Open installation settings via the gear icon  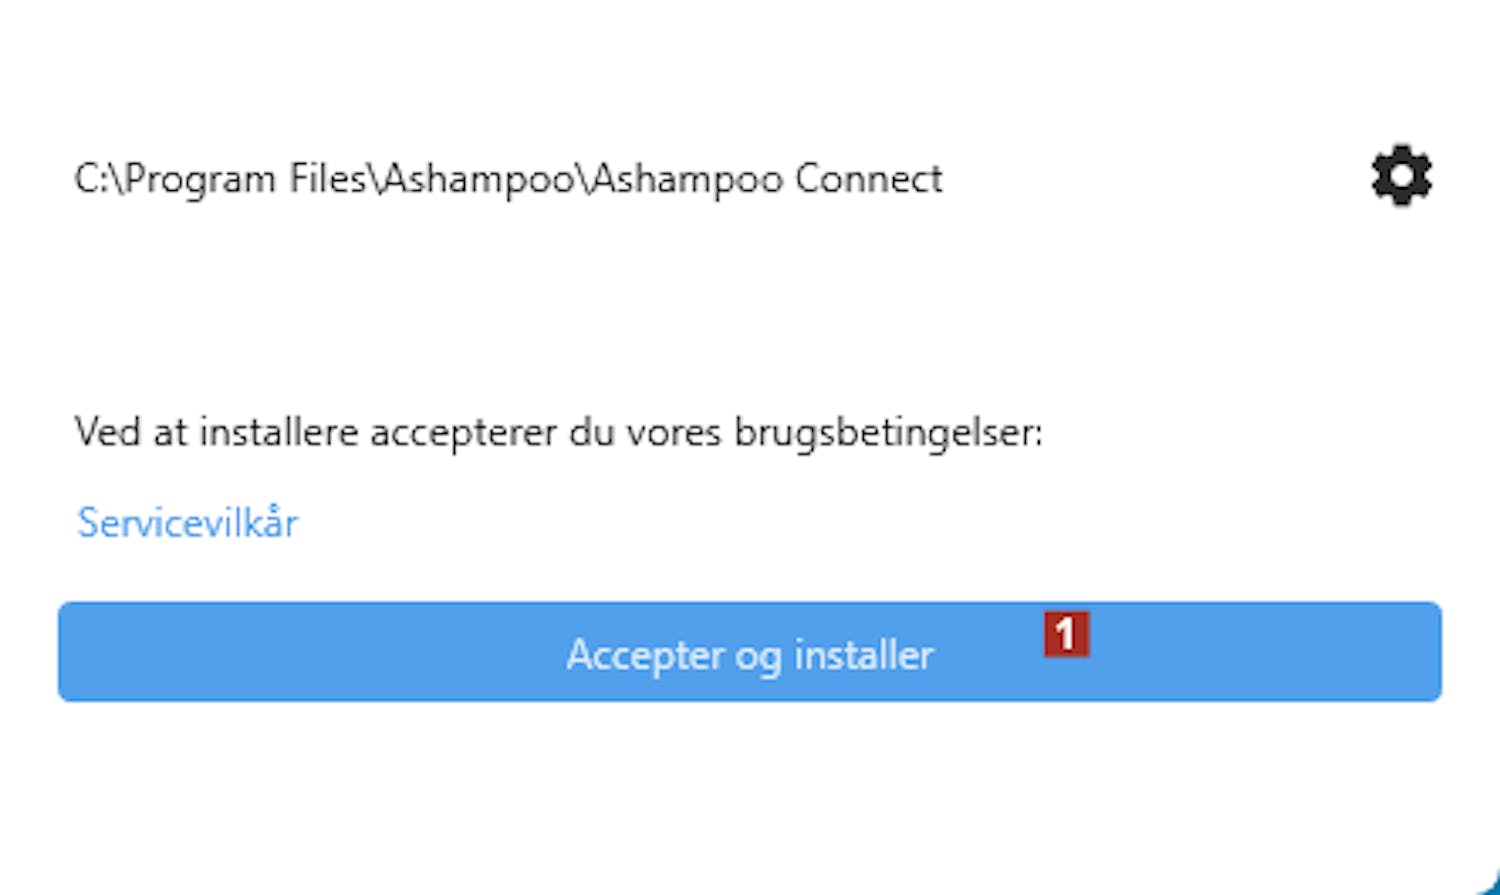coord(1401,177)
